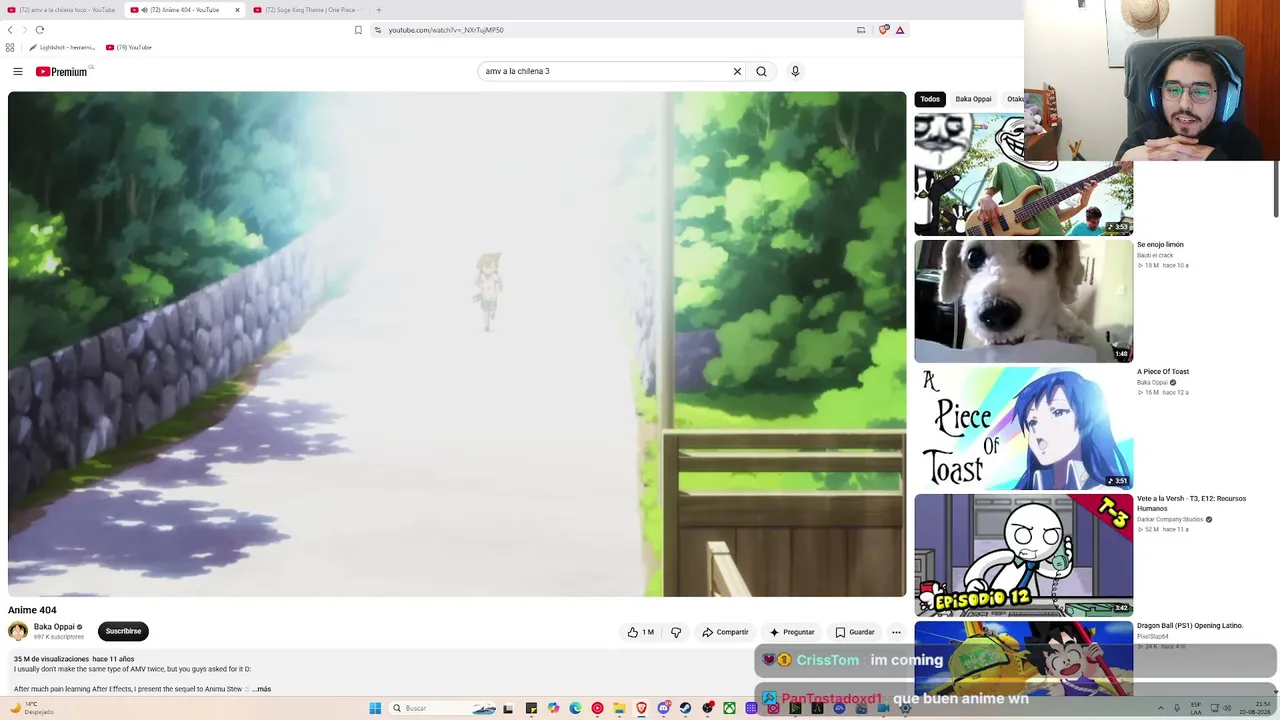Select the Todos filter chip
This screenshot has height=720, width=1280.
[930, 99]
